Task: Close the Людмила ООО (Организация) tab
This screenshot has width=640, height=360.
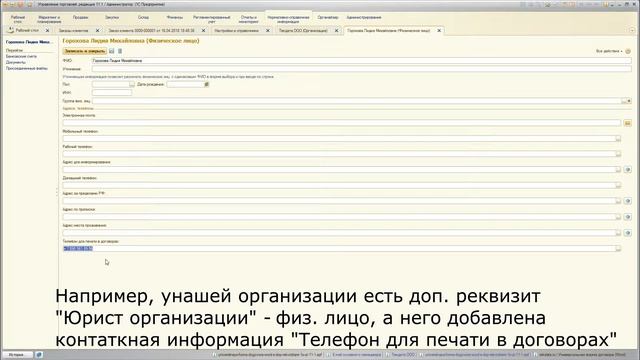Action: (336, 31)
